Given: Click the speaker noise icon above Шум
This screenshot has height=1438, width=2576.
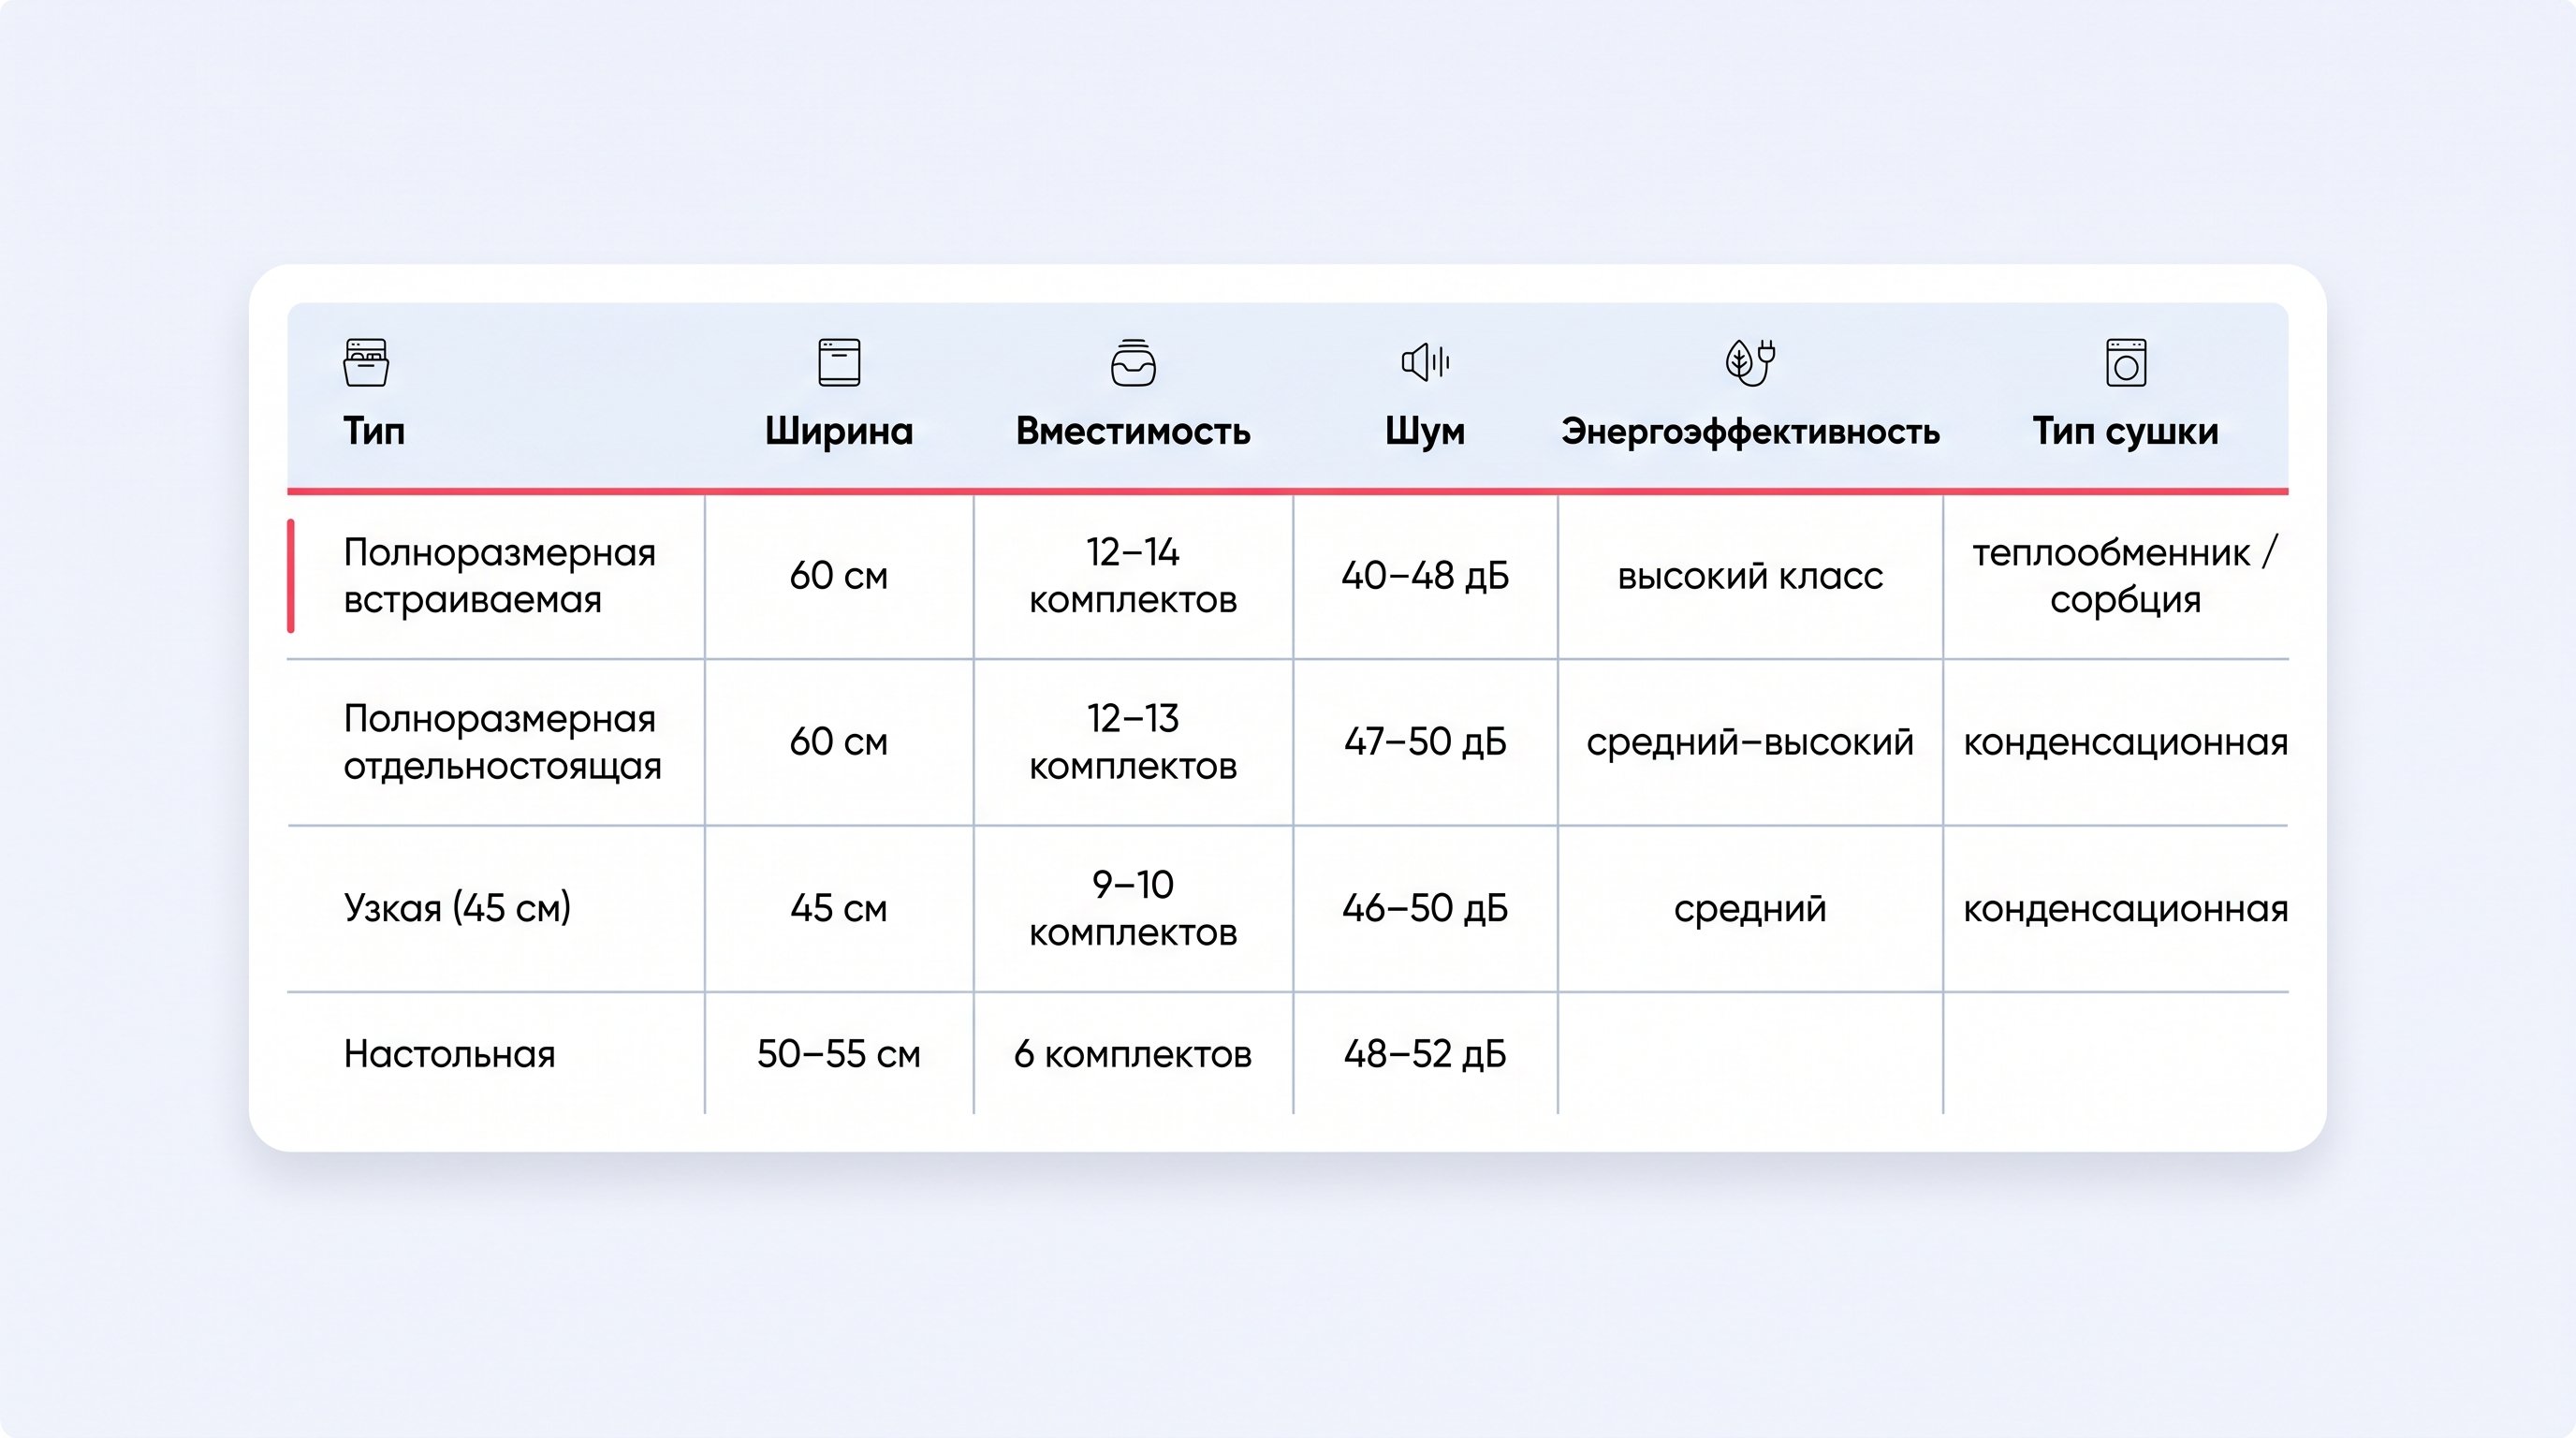Looking at the screenshot, I should tap(1425, 362).
